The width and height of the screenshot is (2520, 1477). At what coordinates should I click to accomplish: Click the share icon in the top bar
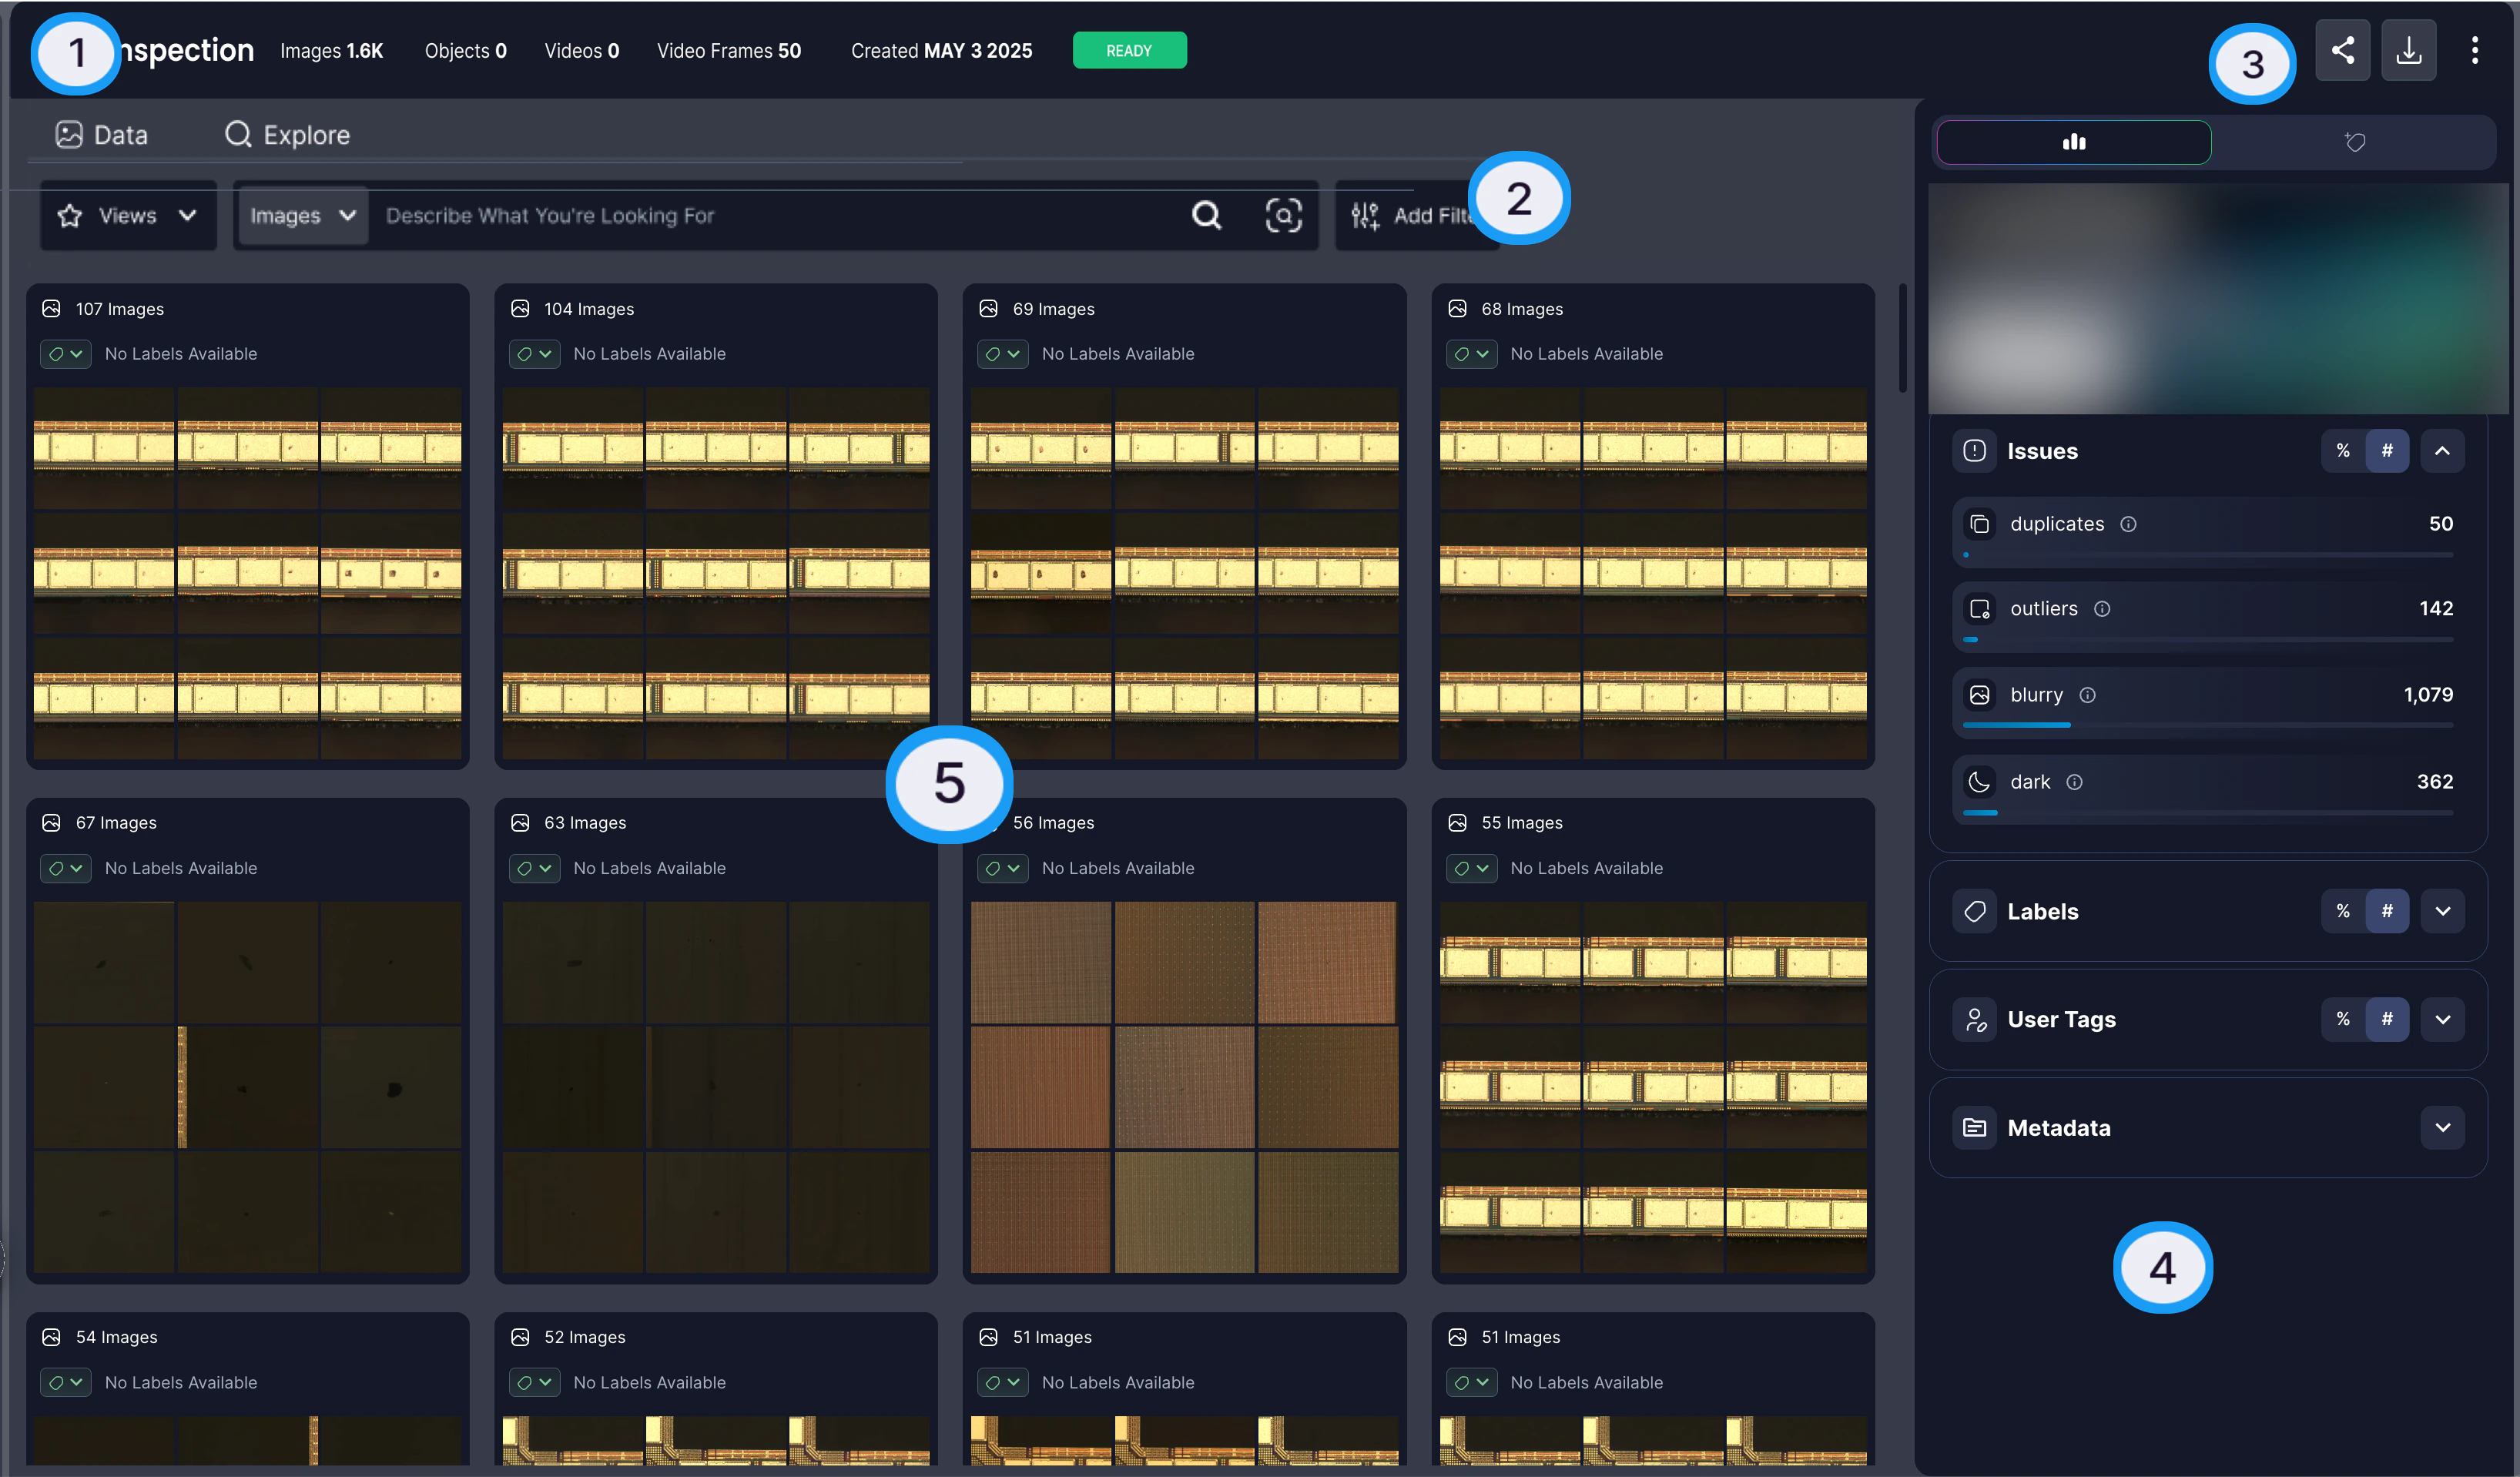tap(2342, 49)
